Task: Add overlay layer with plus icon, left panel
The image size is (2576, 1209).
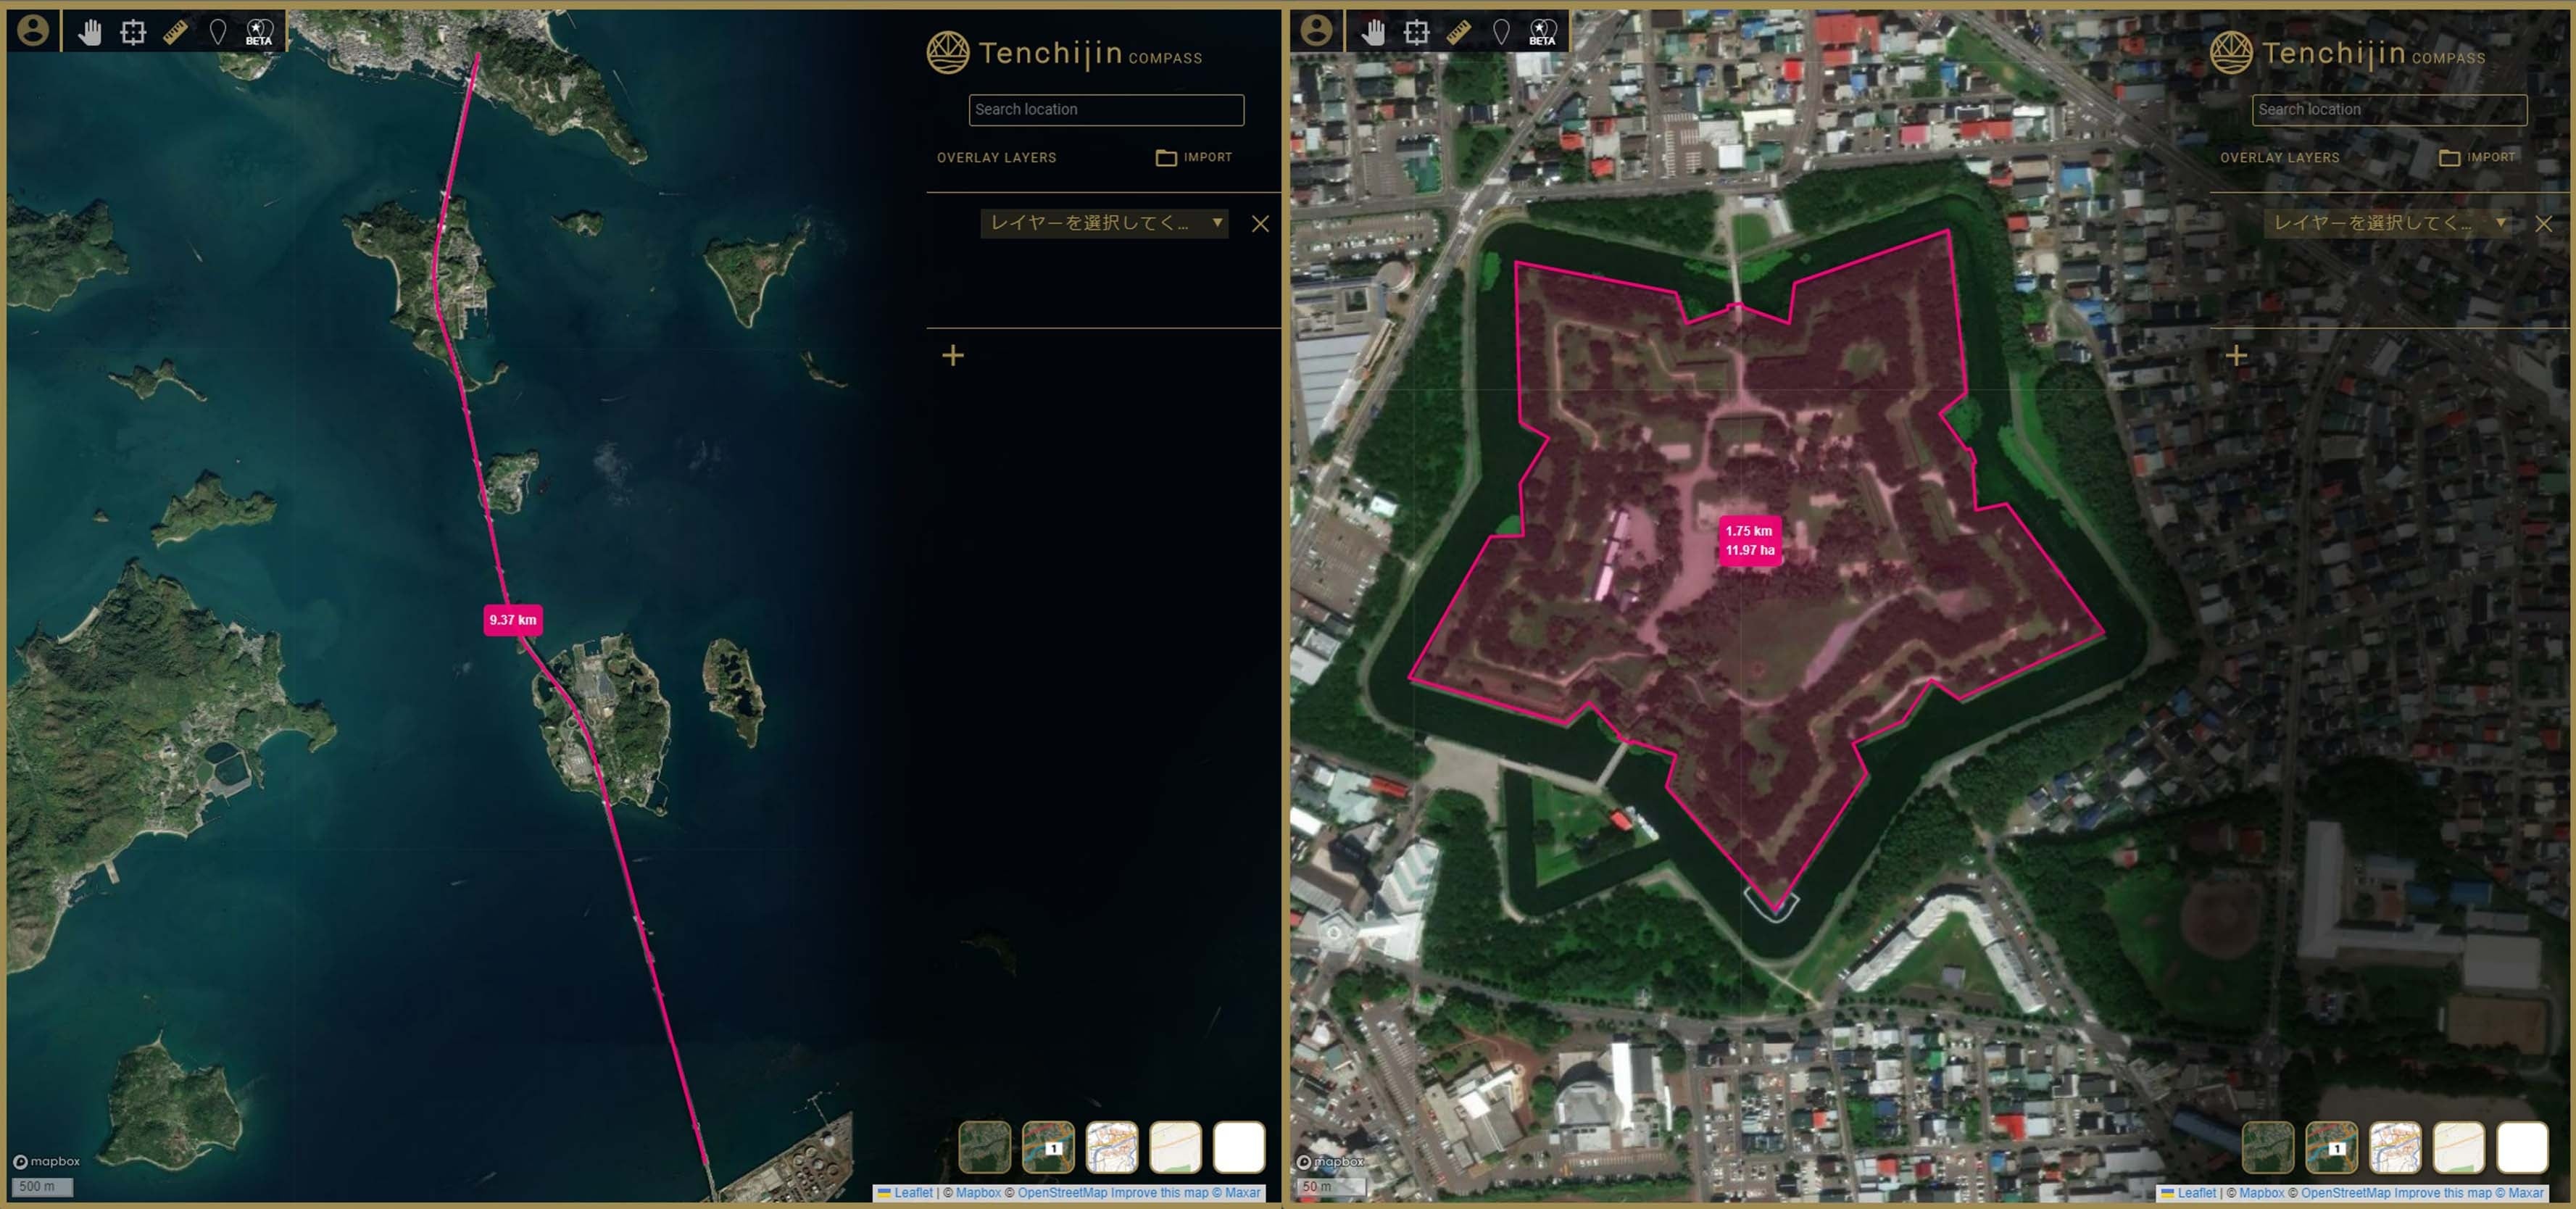Action: [x=953, y=355]
